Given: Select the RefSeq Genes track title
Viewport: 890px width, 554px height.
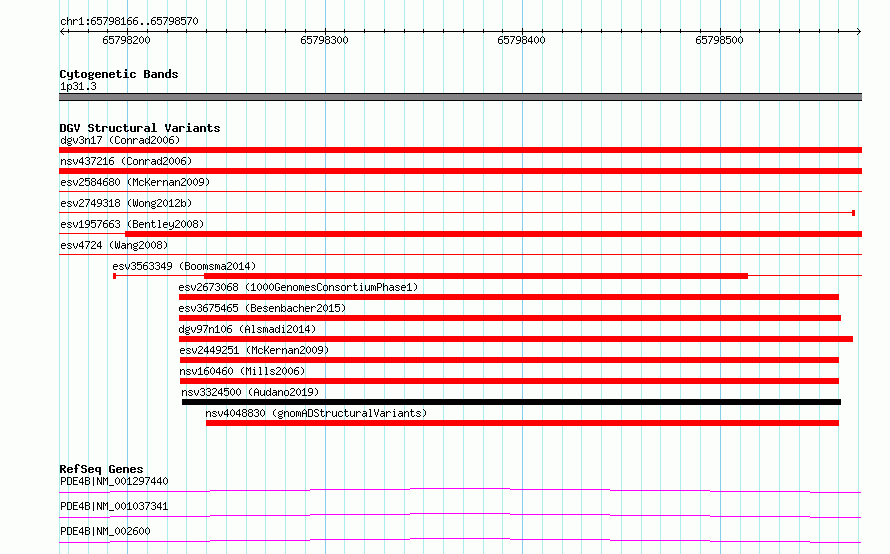Looking at the screenshot, I should coord(101,469).
